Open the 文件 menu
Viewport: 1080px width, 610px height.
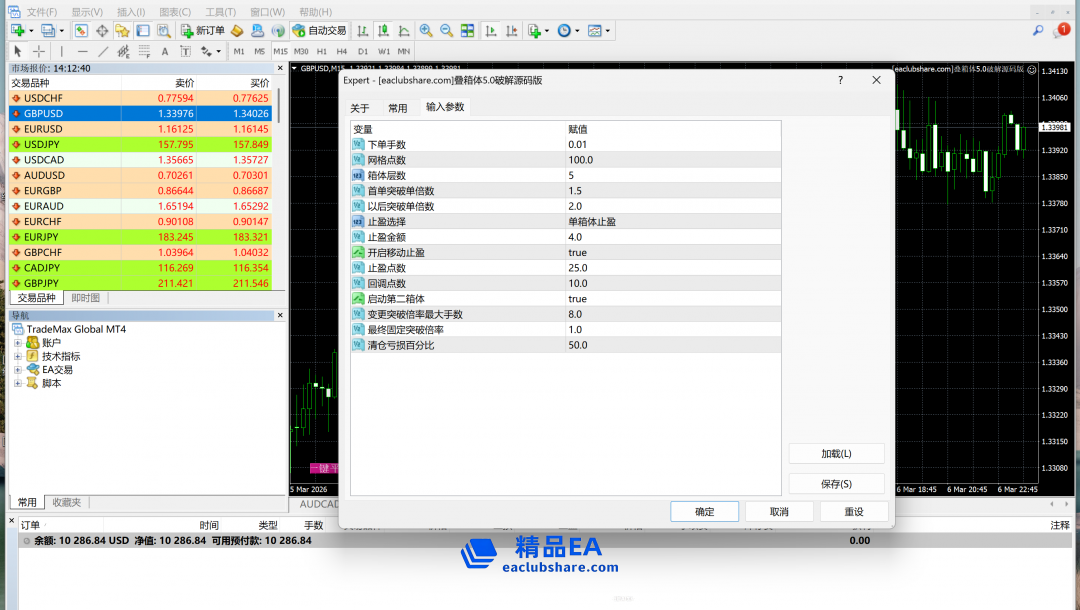coord(41,12)
